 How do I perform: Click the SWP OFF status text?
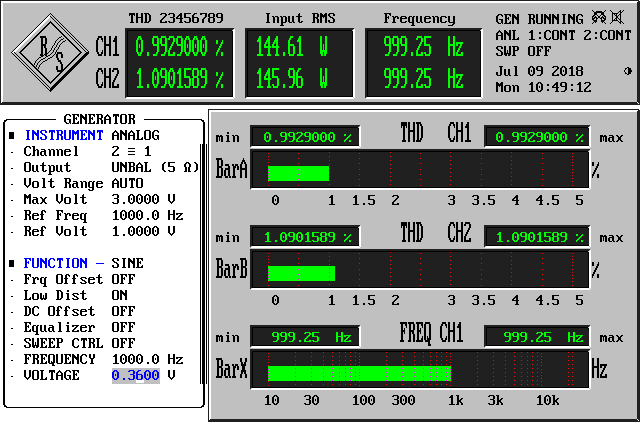pos(523,51)
